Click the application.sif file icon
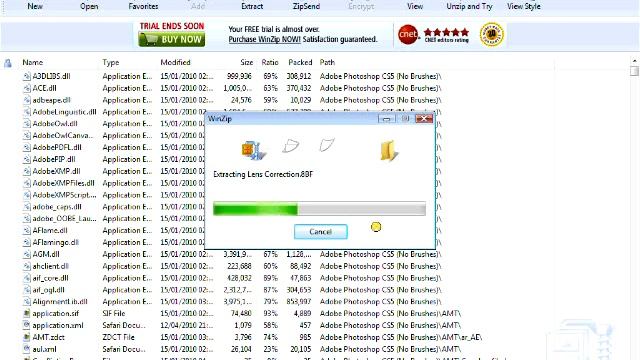 coord(27,313)
